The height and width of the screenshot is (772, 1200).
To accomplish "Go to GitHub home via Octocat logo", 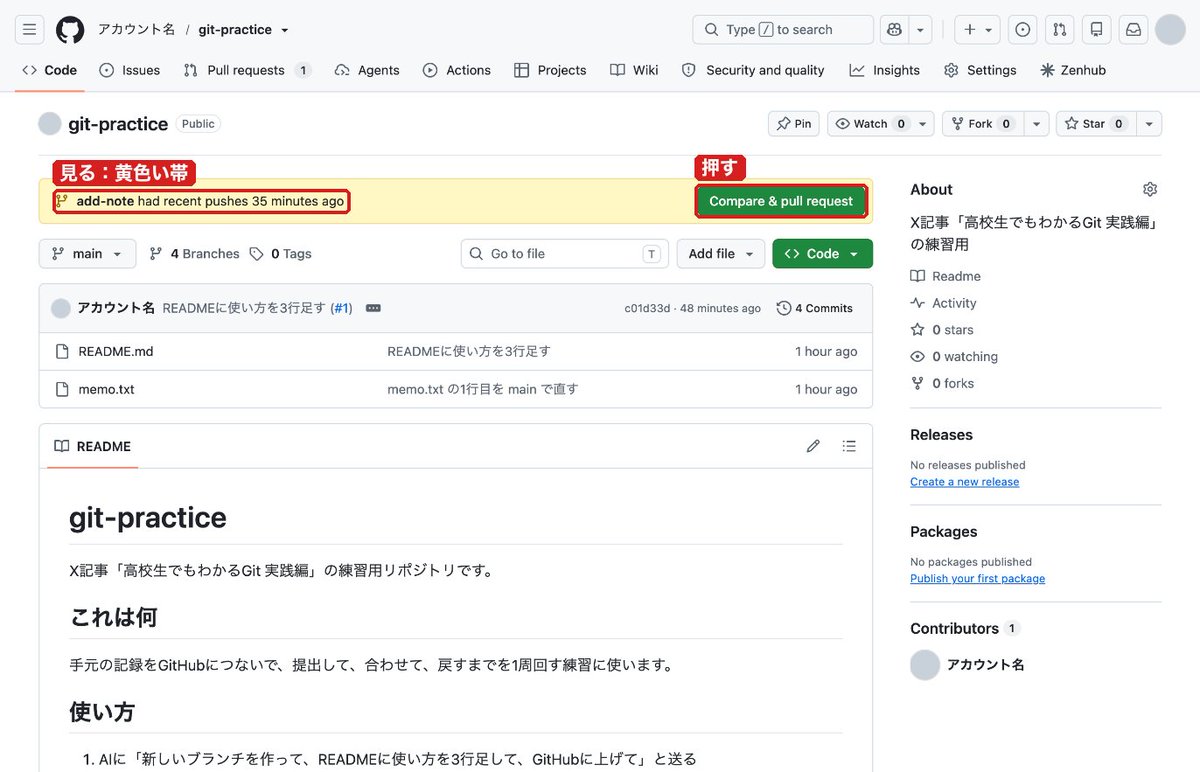I will pyautogui.click(x=70, y=30).
